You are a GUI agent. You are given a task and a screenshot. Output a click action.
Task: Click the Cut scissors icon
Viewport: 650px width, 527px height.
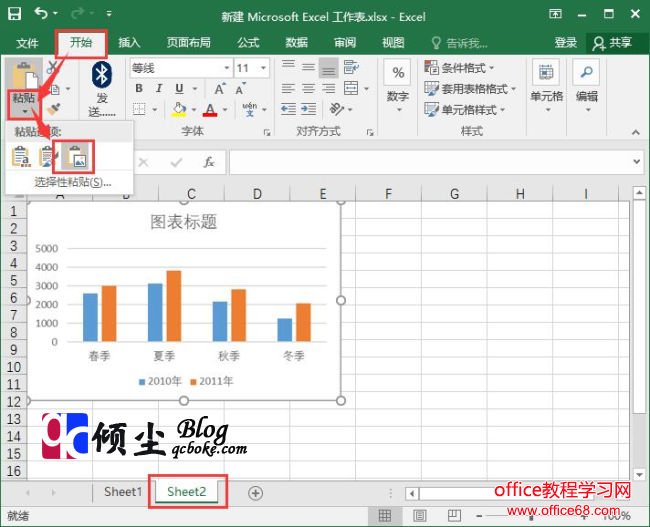click(x=53, y=68)
